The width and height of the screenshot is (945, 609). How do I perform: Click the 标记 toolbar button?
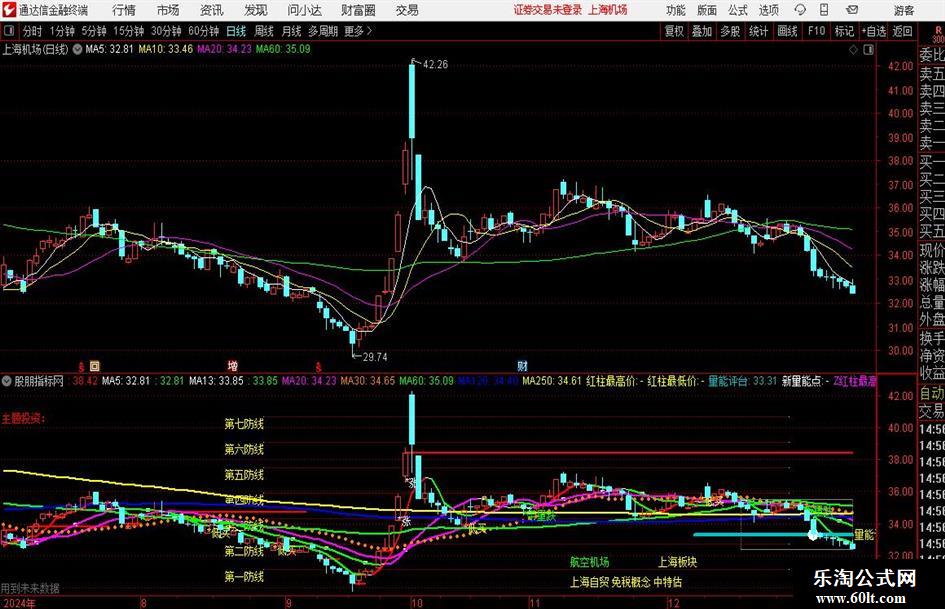coord(844,31)
